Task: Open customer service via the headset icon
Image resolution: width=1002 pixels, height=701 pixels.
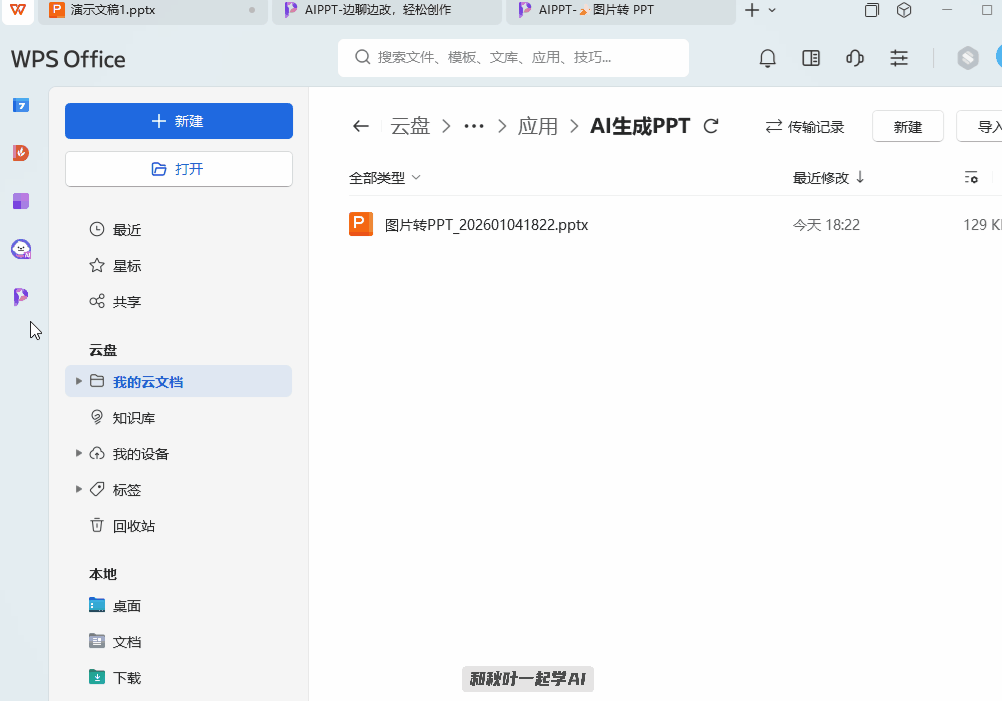Action: pyautogui.click(x=855, y=58)
